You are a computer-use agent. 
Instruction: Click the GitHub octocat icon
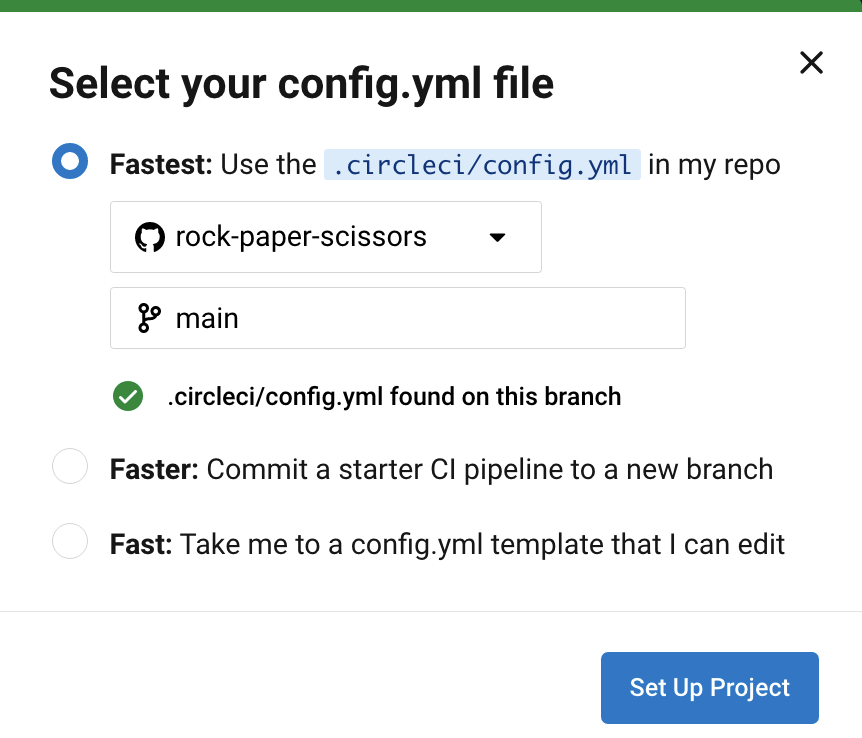pos(149,237)
